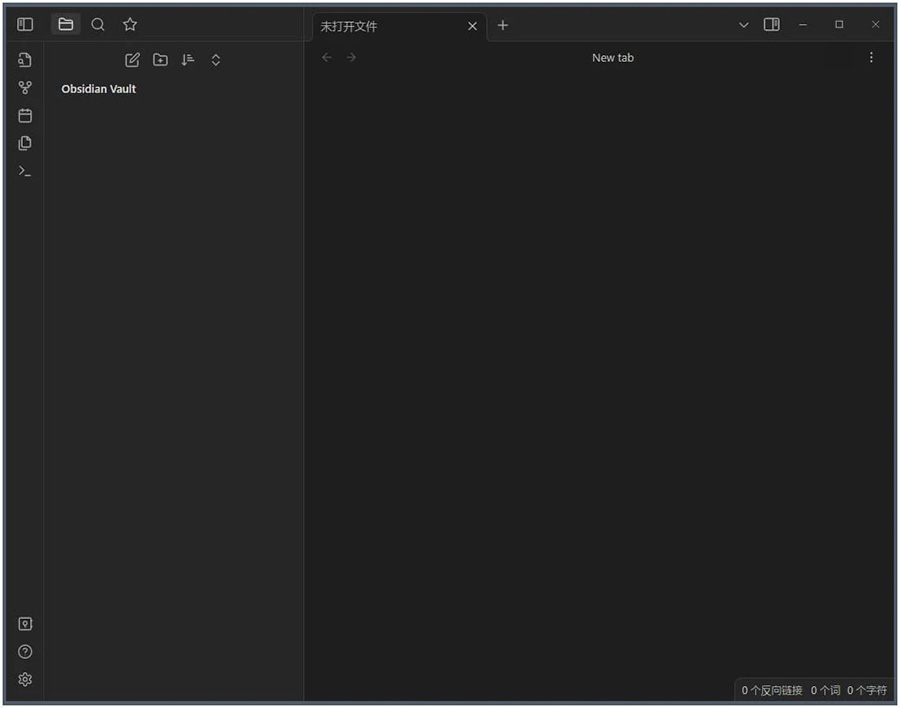Open Obsidian help icon
Viewport: 900px width, 708px height.
click(25, 652)
